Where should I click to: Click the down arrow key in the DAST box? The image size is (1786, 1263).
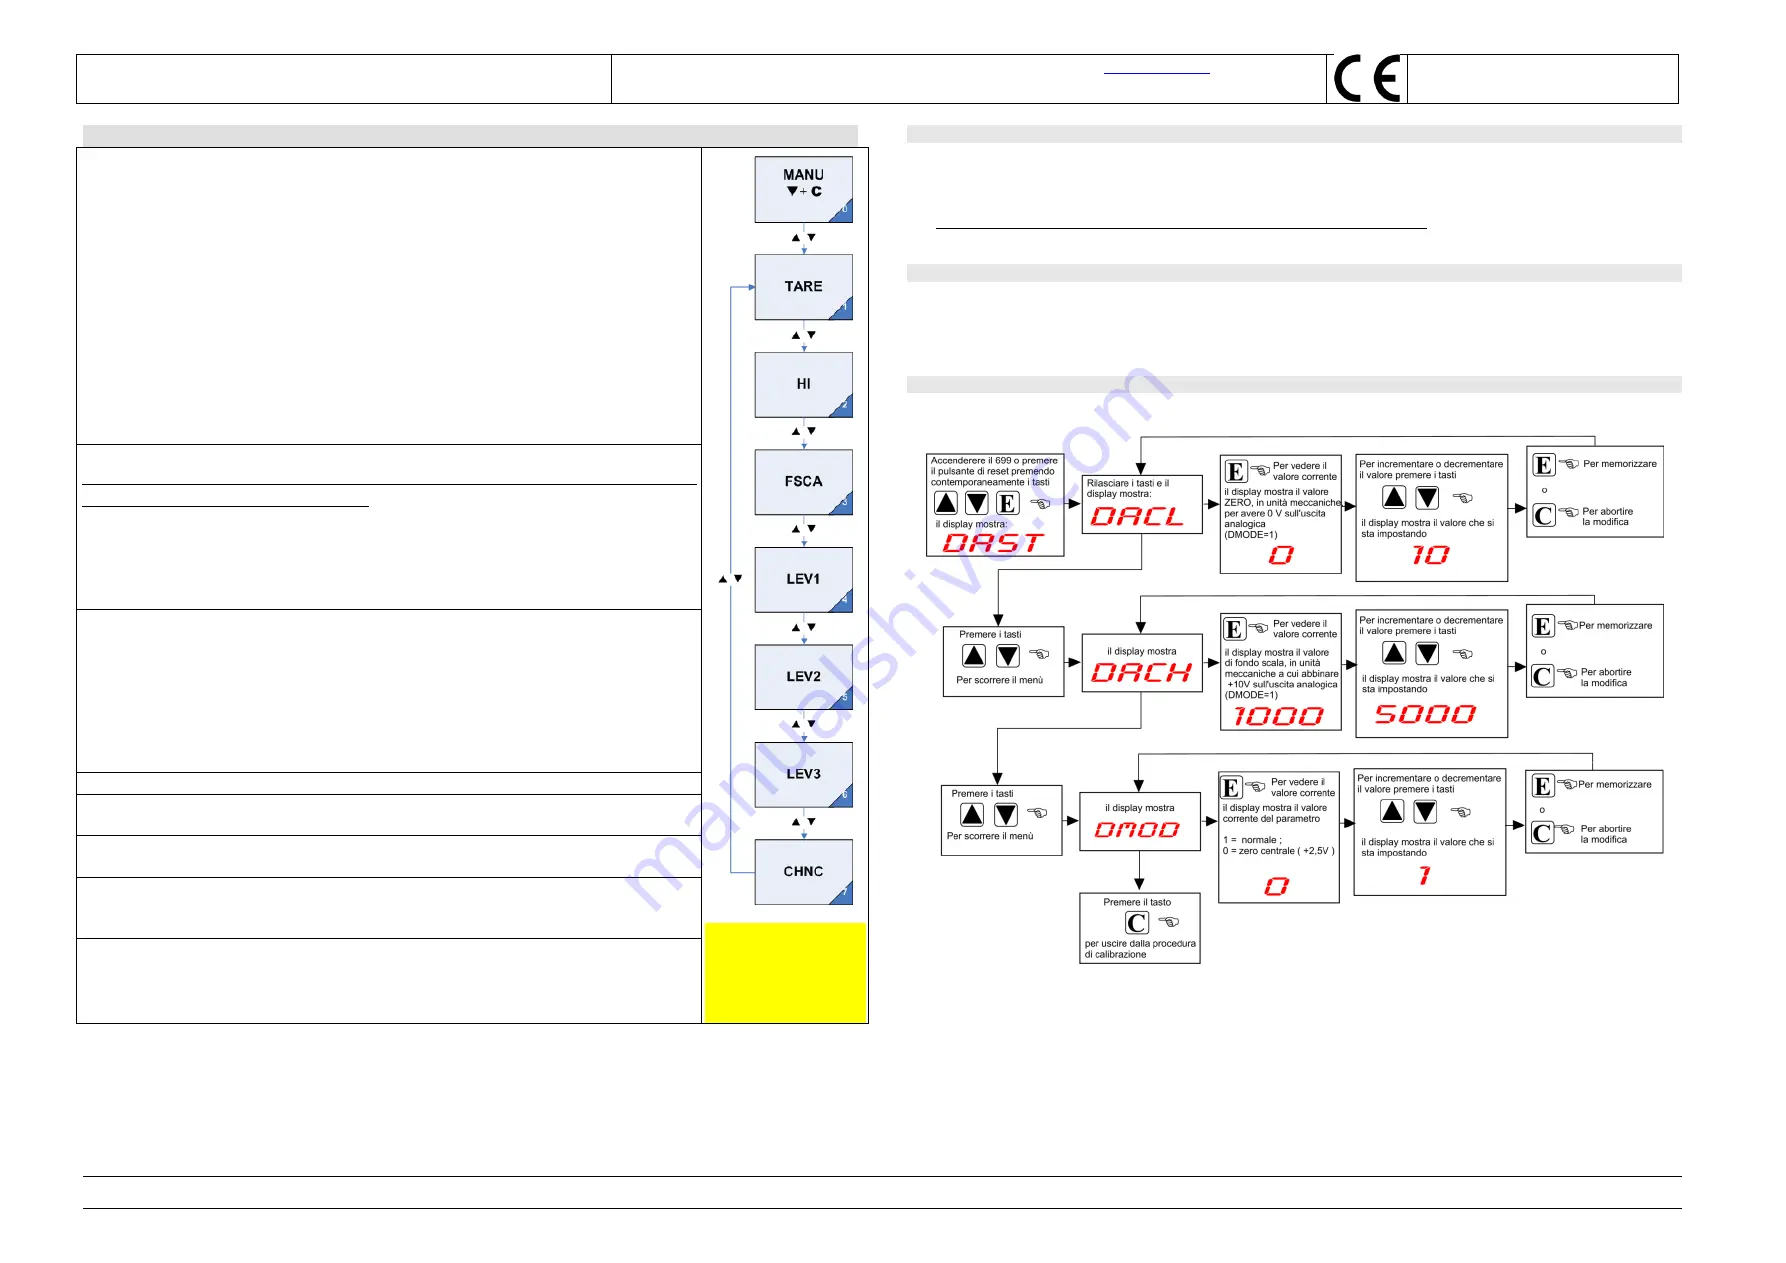pos(977,503)
